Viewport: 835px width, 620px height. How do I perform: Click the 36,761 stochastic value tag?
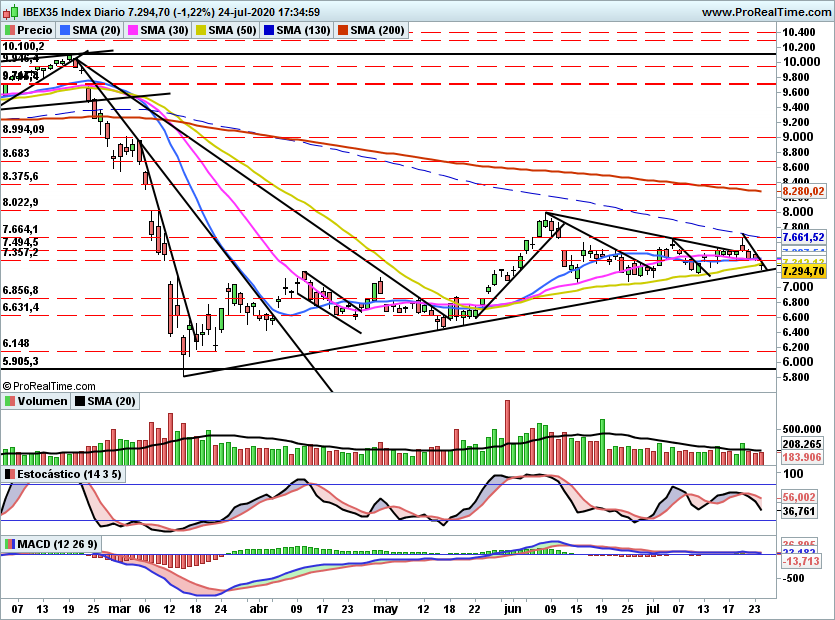798,511
